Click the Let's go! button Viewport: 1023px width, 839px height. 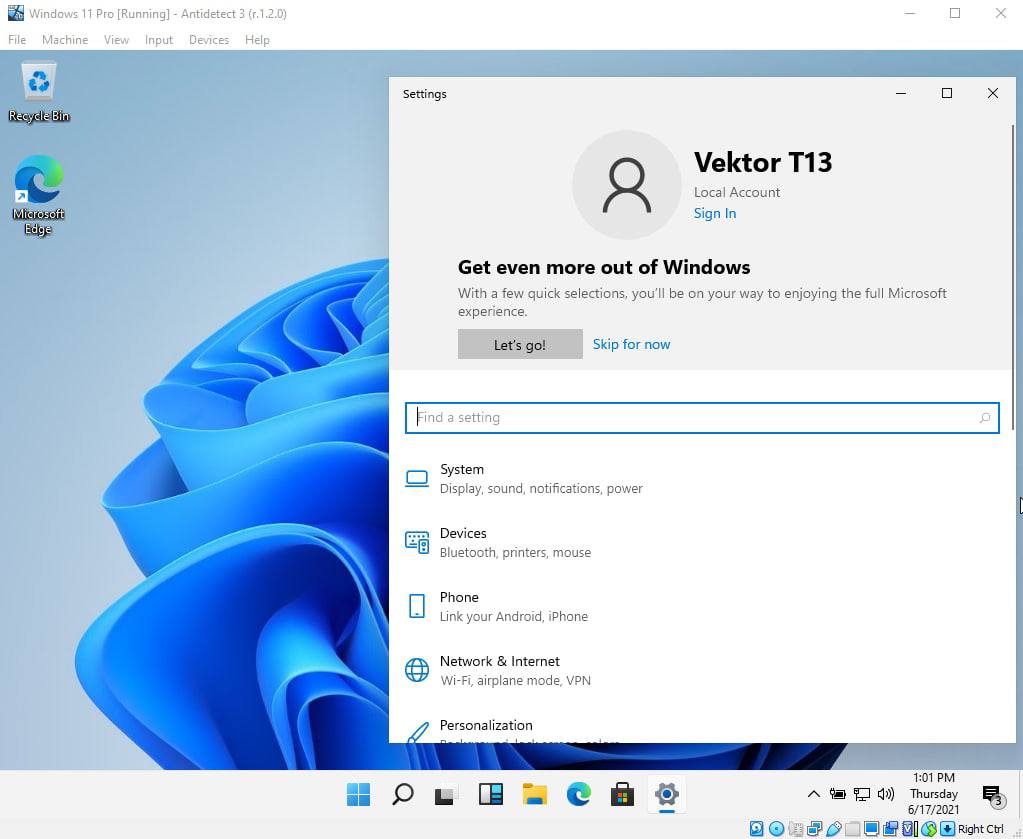(520, 344)
